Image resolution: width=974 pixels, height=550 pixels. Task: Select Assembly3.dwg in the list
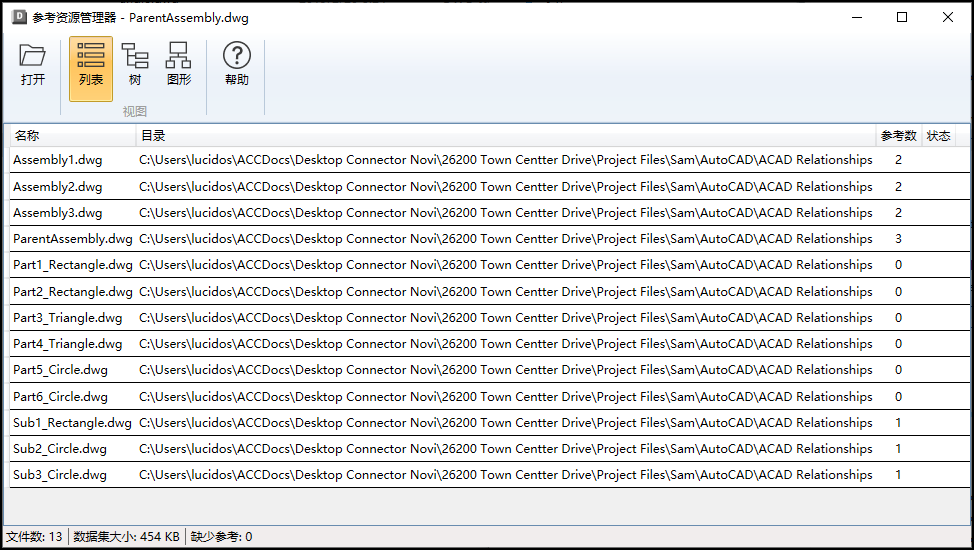tap(58, 213)
